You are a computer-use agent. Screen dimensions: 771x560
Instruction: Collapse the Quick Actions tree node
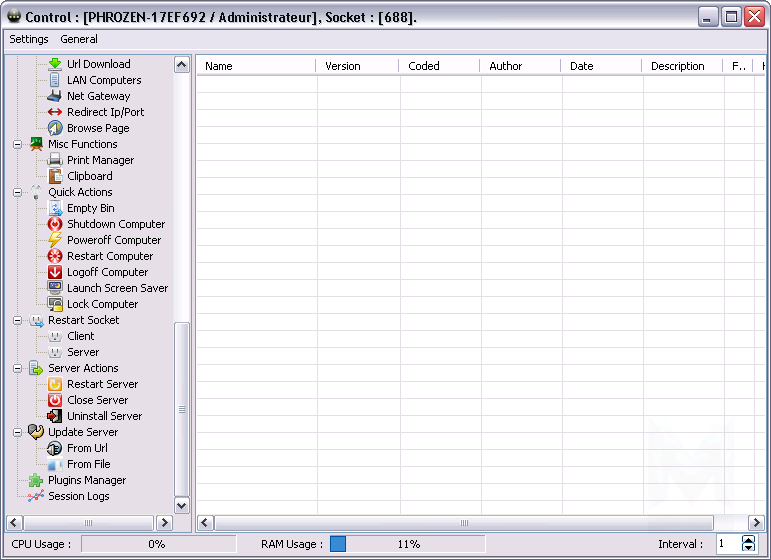[17, 192]
